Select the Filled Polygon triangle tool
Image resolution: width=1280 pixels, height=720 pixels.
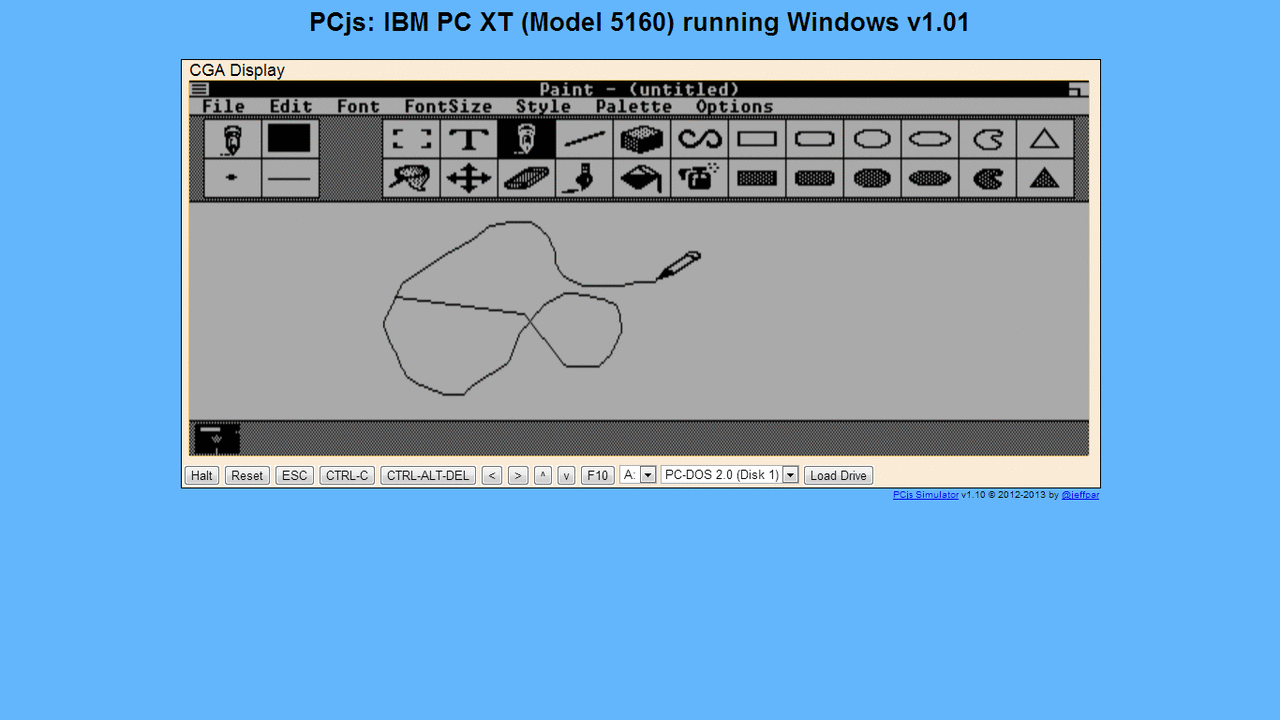[1045, 178]
